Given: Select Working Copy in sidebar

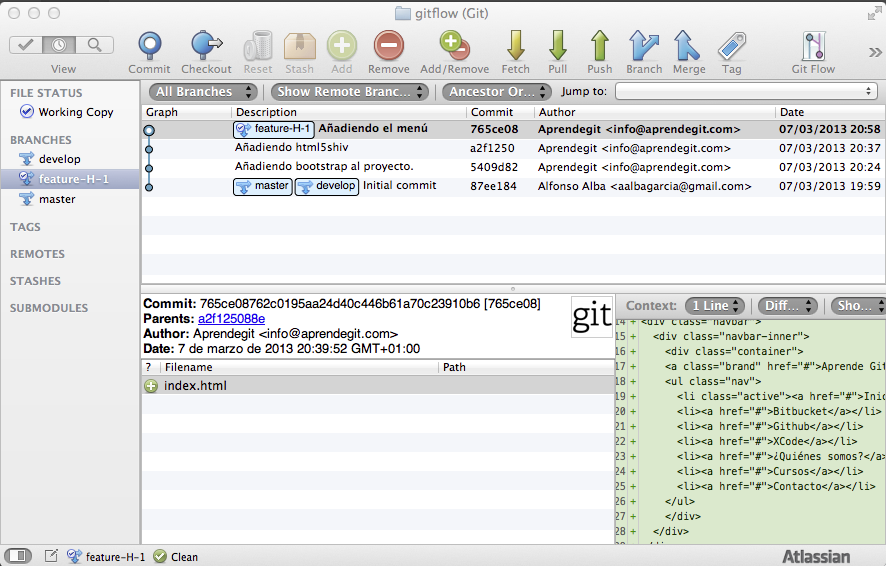Looking at the screenshot, I should point(75,112).
